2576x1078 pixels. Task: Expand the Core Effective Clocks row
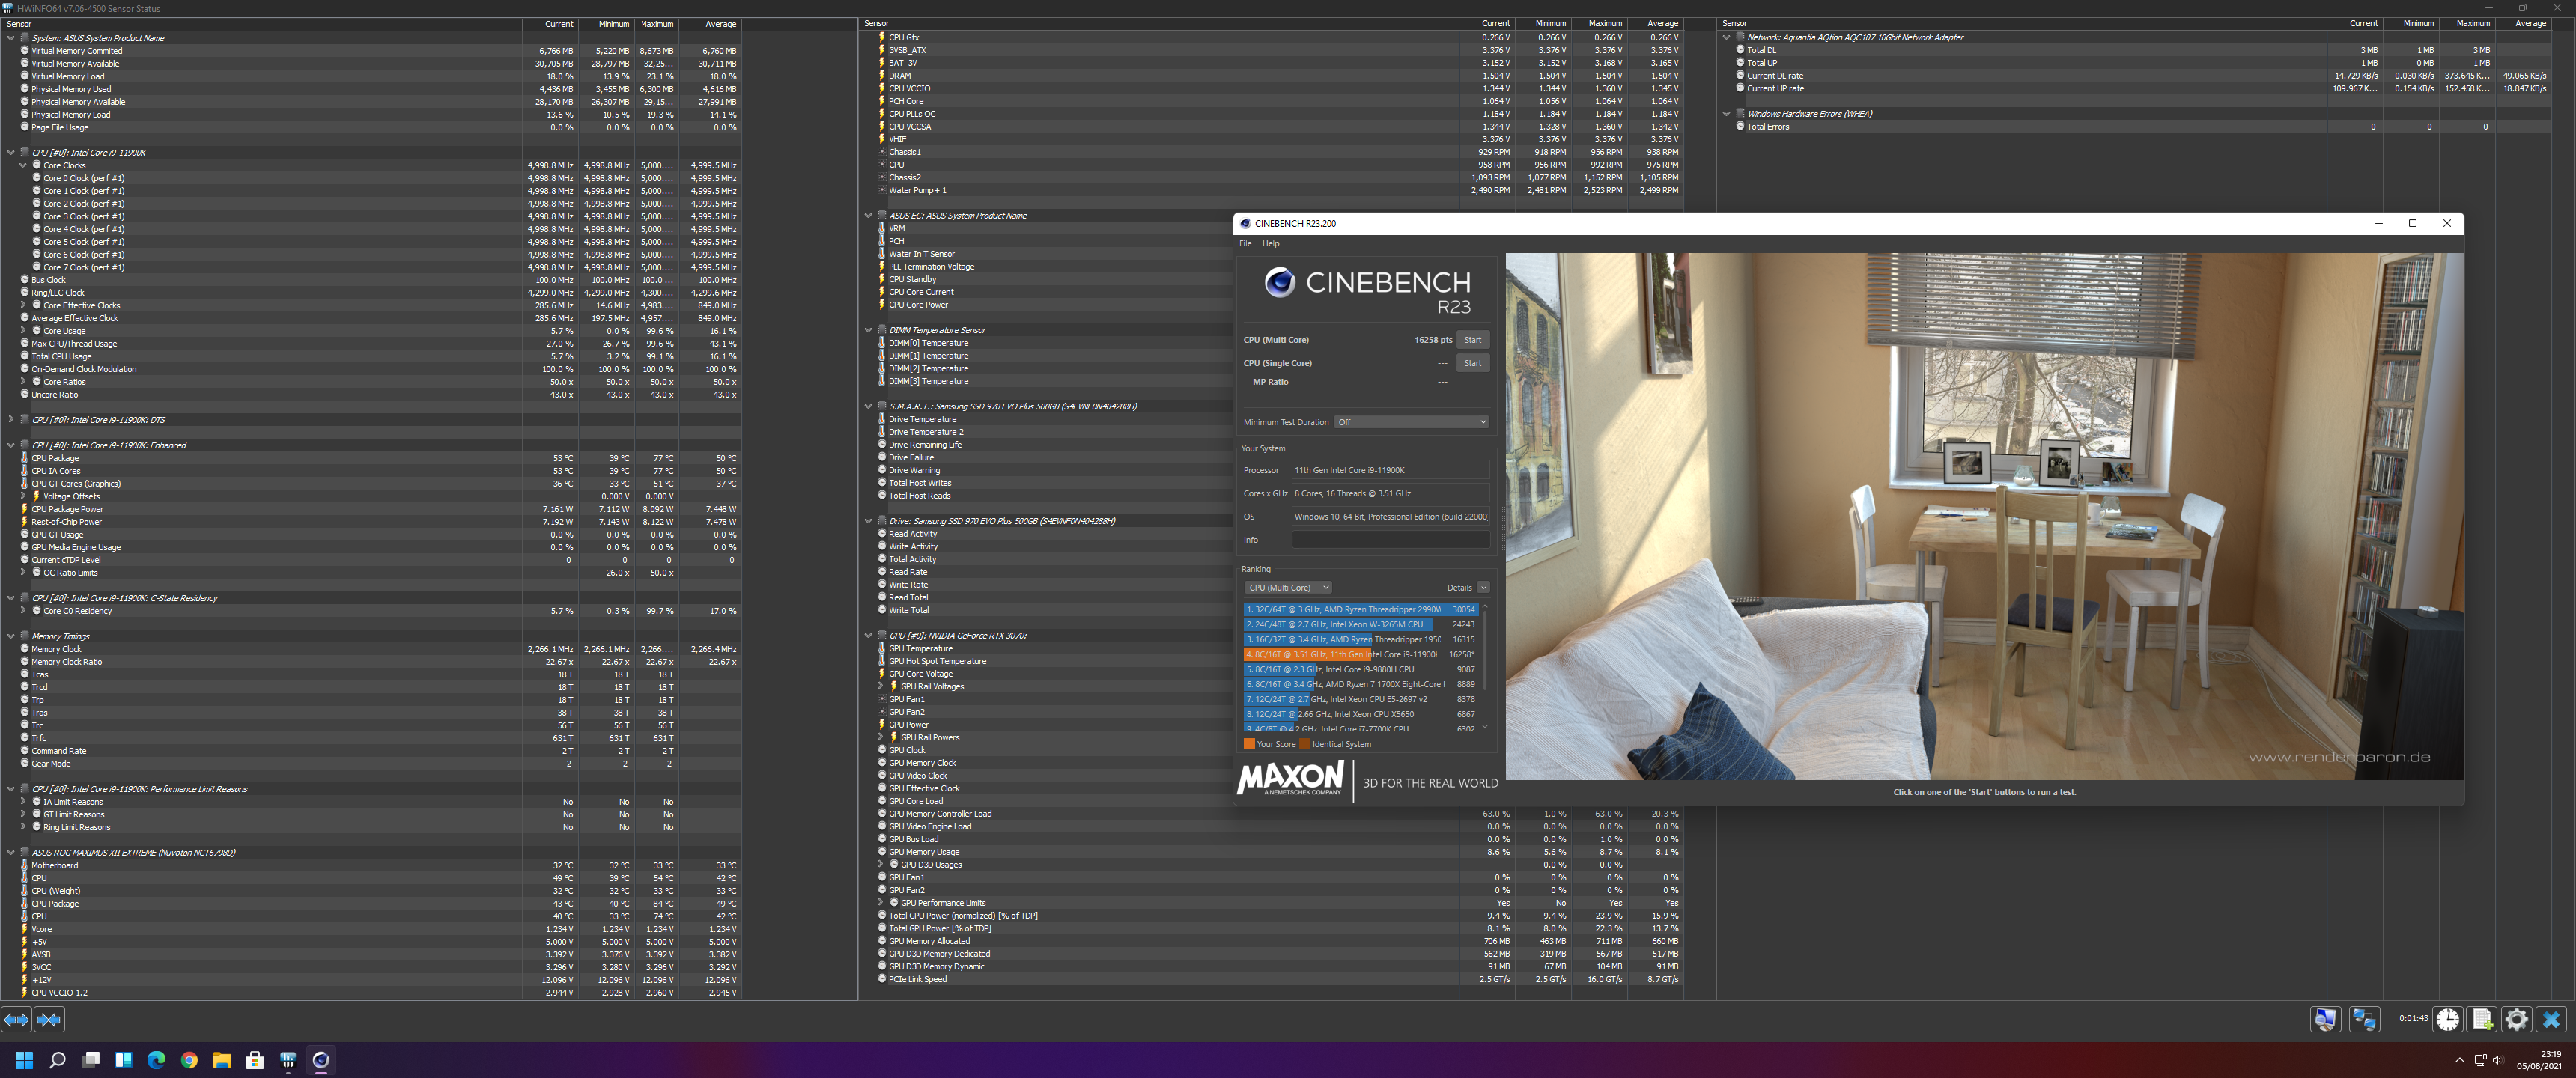click(23, 306)
